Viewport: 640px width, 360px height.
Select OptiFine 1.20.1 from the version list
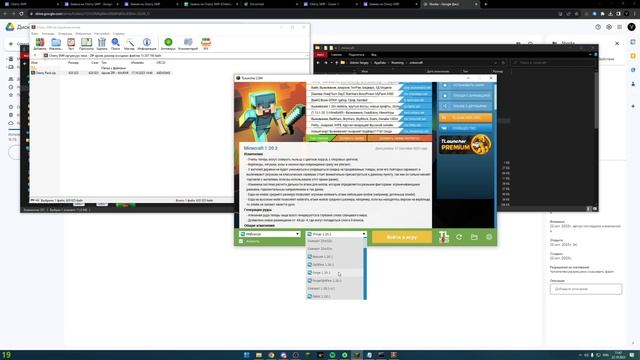point(334,264)
